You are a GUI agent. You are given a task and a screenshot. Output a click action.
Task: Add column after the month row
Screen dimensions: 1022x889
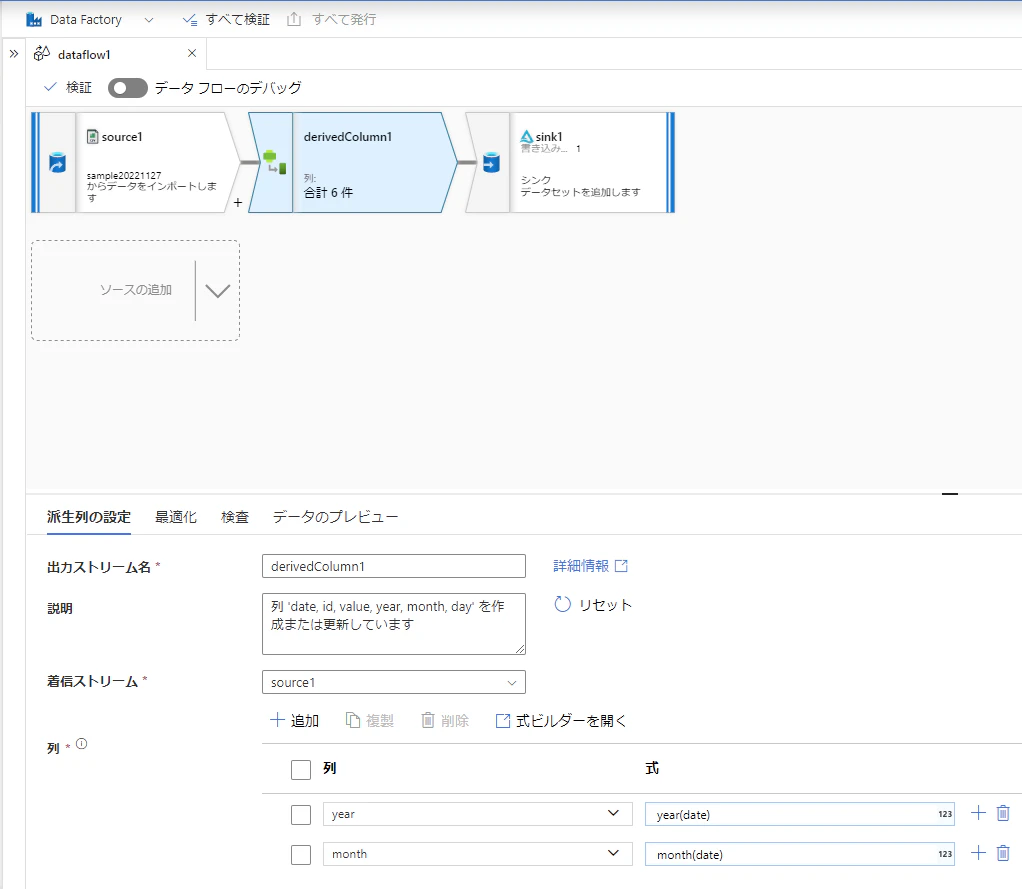tap(978, 853)
